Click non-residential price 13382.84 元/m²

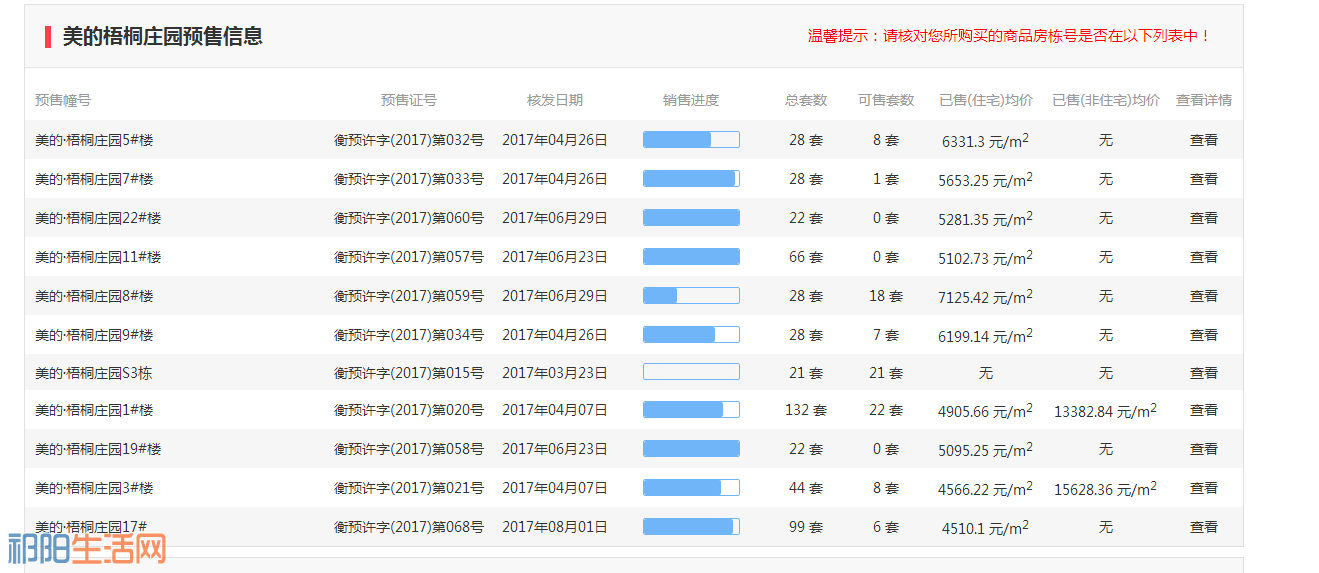(x=1106, y=411)
